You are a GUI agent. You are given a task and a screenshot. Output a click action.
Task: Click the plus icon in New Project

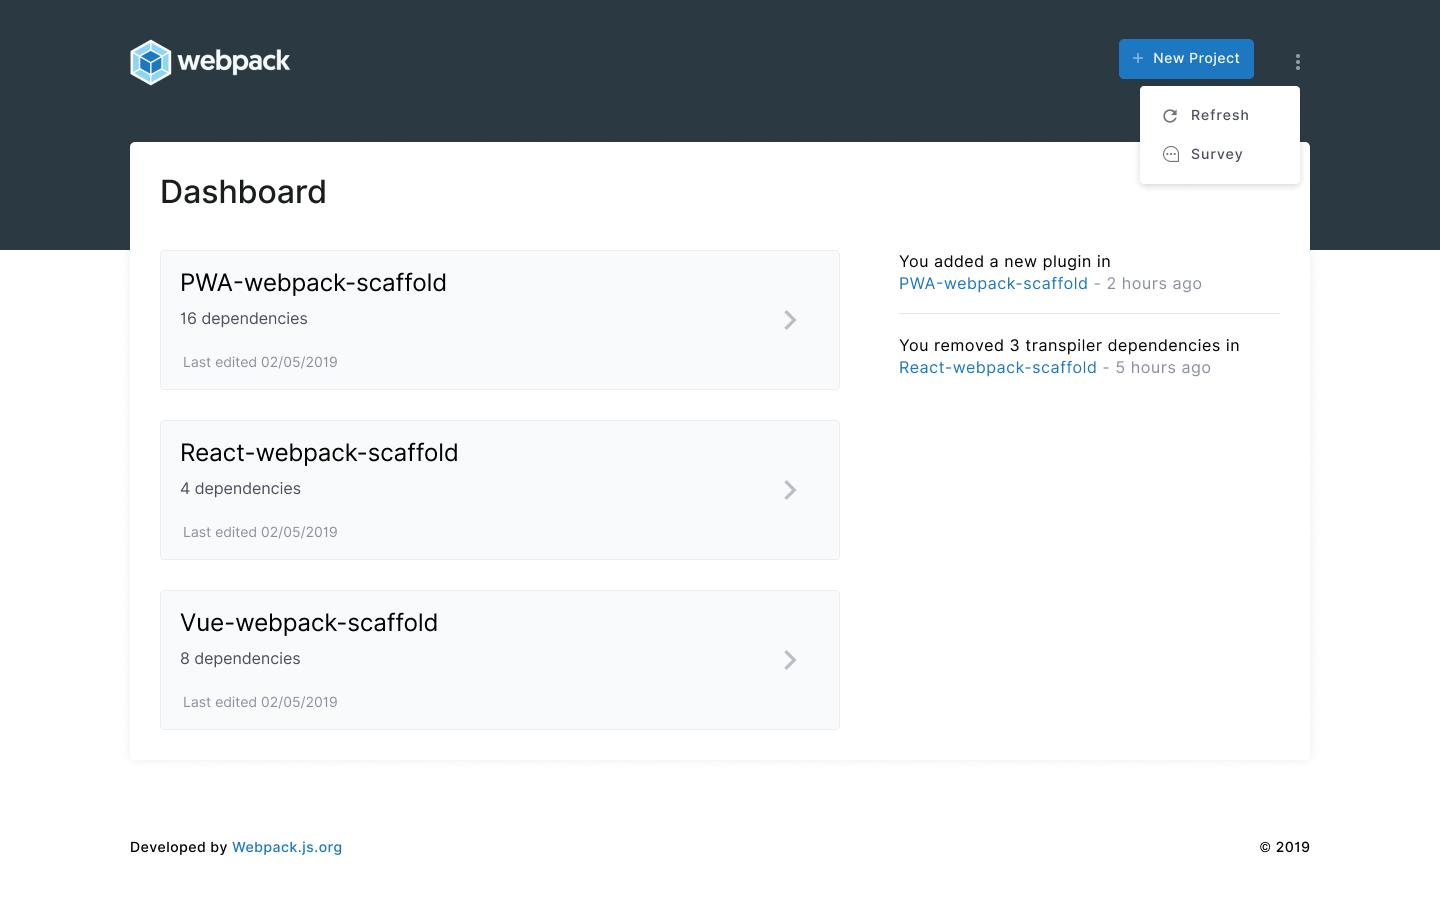(1138, 58)
